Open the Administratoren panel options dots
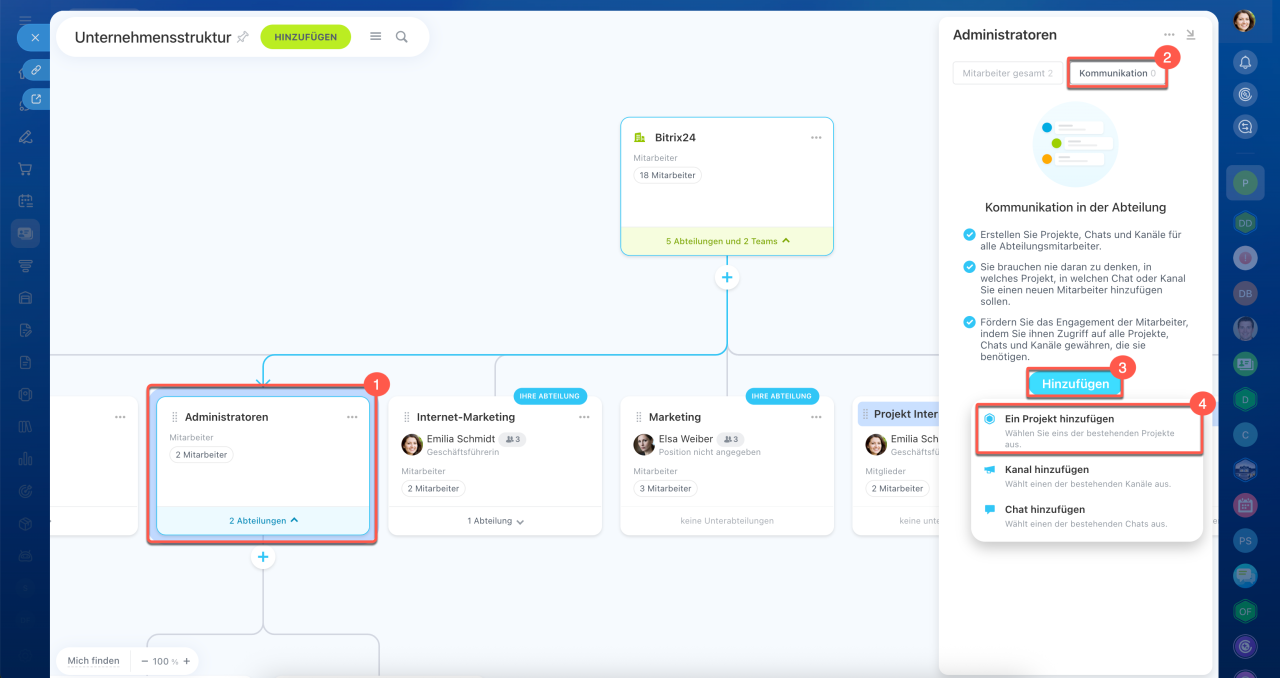This screenshot has width=1280, height=678. 1169,34
